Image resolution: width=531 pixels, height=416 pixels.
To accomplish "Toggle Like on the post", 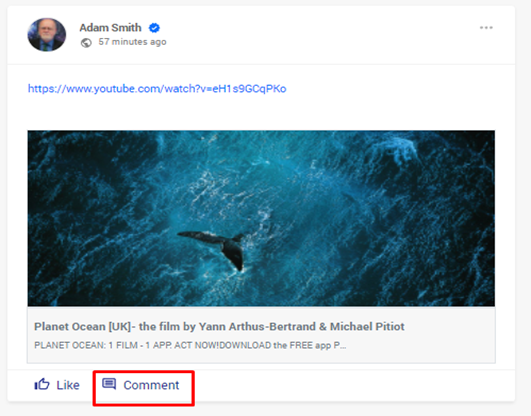I will (57, 385).
